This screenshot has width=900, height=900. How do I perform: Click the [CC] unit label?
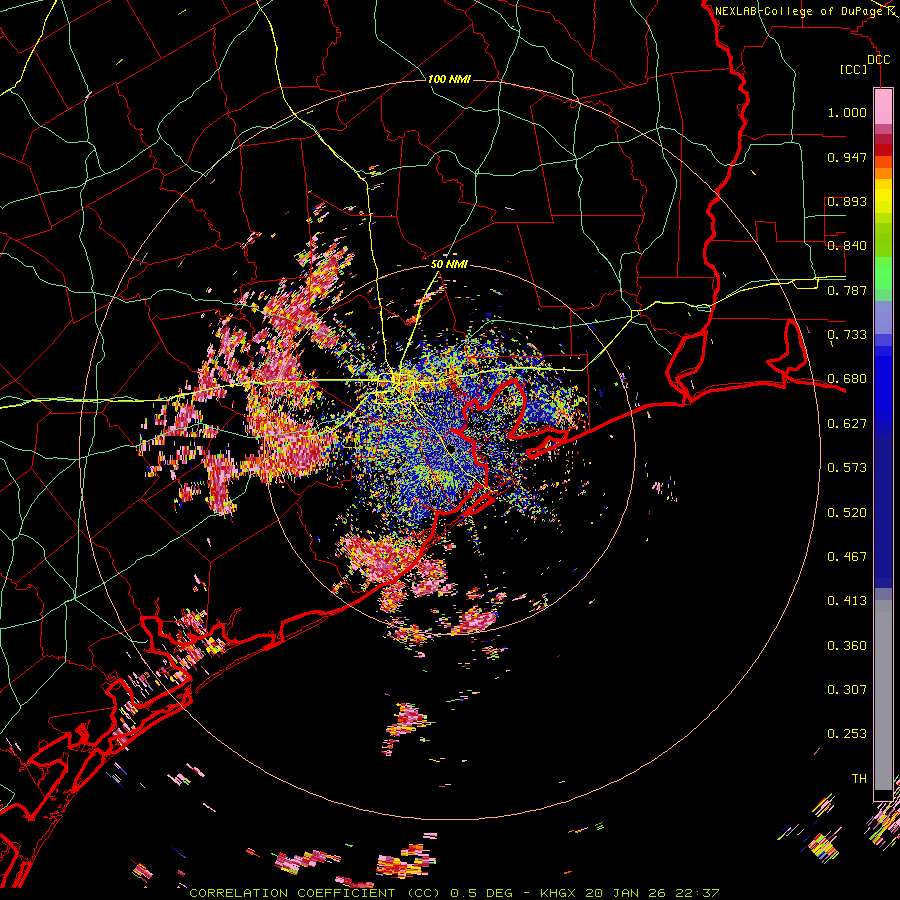pos(853,69)
